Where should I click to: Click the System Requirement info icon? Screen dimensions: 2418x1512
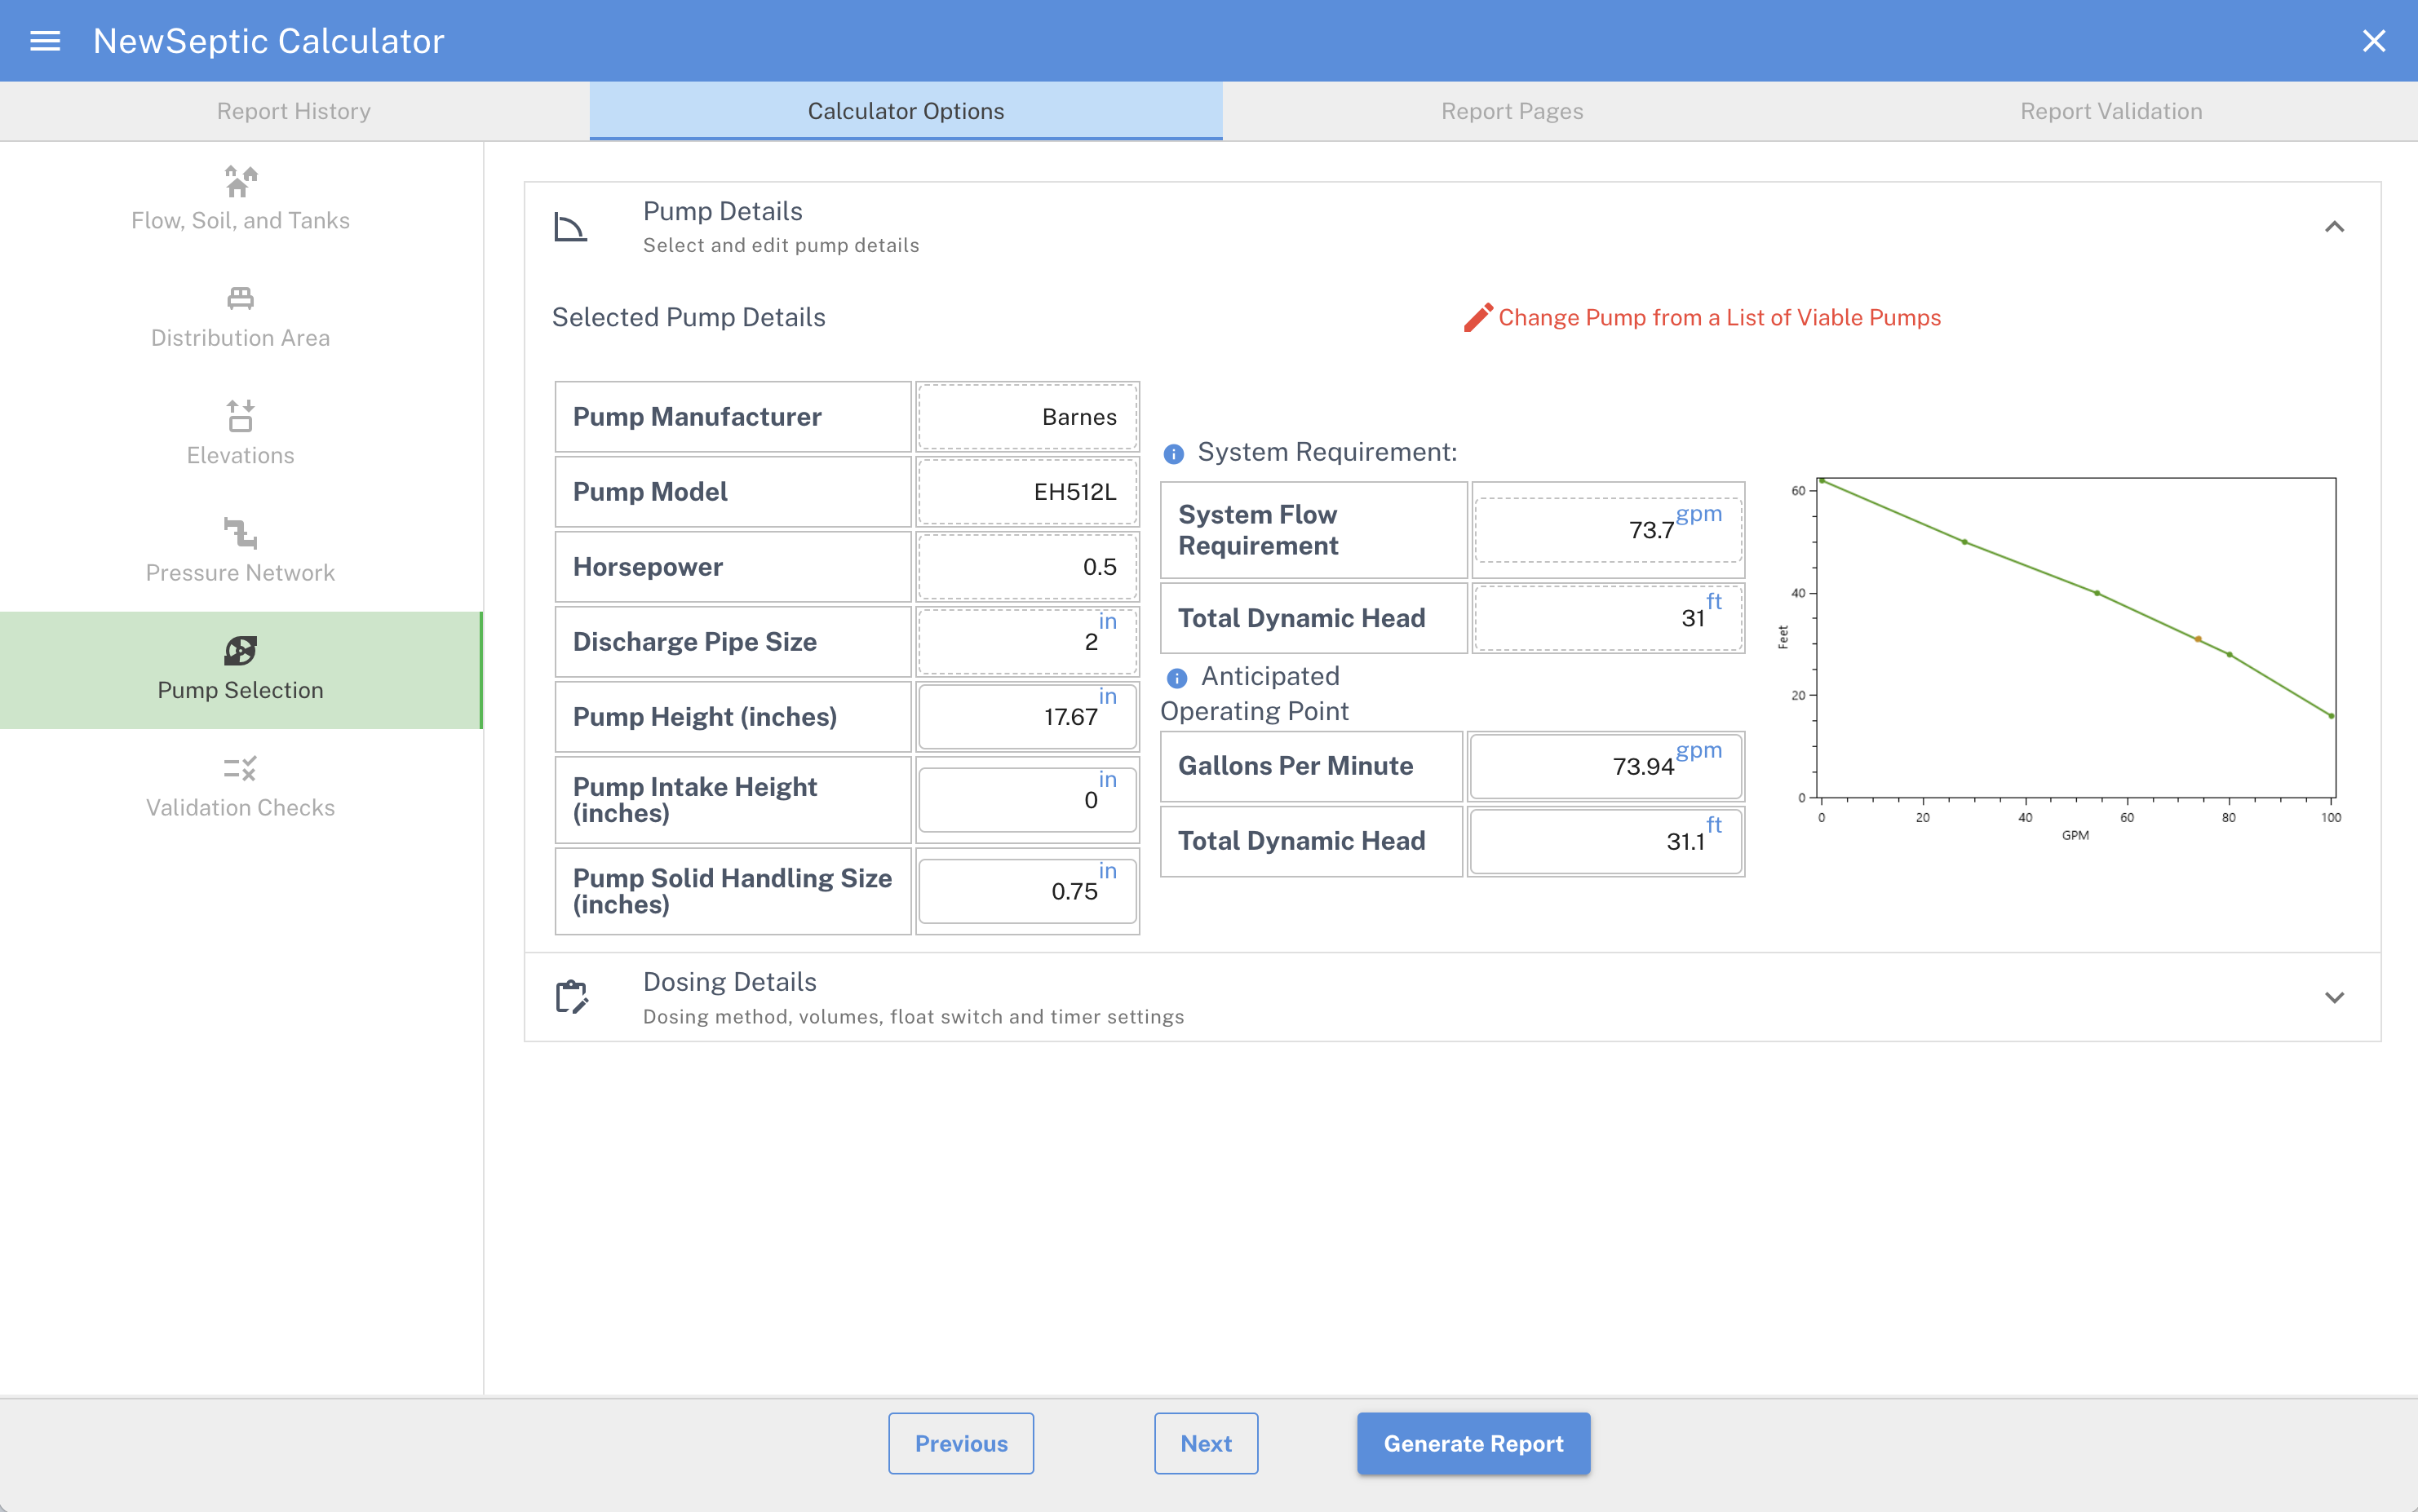(1174, 454)
